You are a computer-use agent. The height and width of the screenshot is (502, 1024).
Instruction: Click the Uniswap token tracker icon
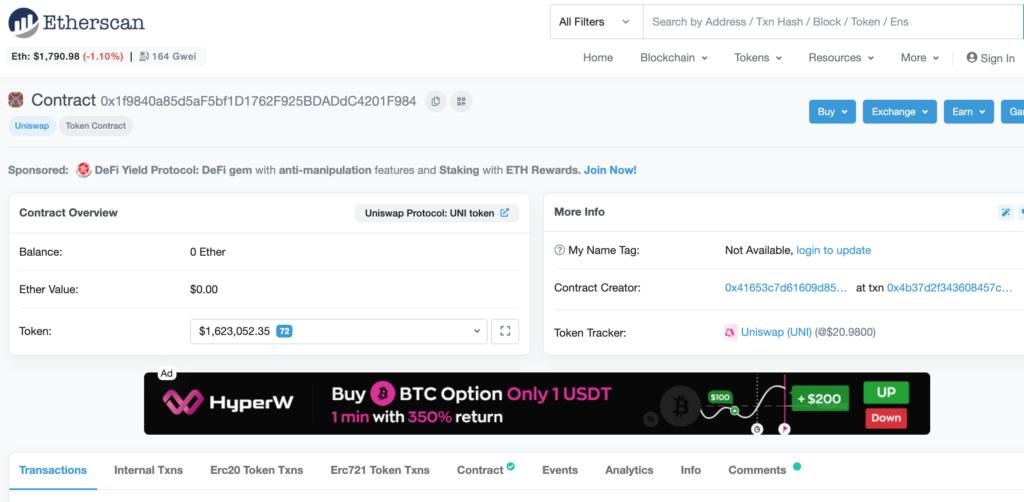click(729, 332)
